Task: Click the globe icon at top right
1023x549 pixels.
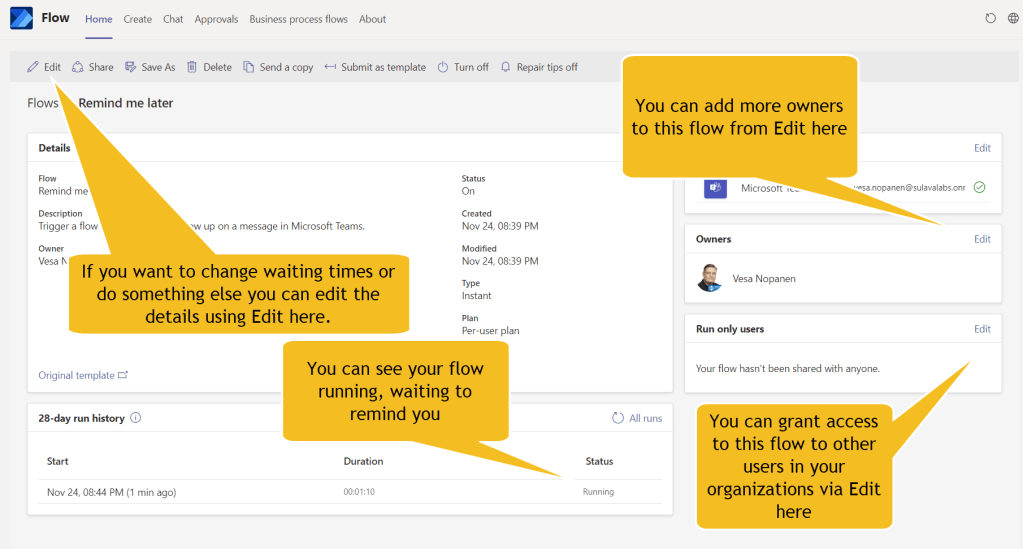Action: pyautogui.click(x=1014, y=19)
